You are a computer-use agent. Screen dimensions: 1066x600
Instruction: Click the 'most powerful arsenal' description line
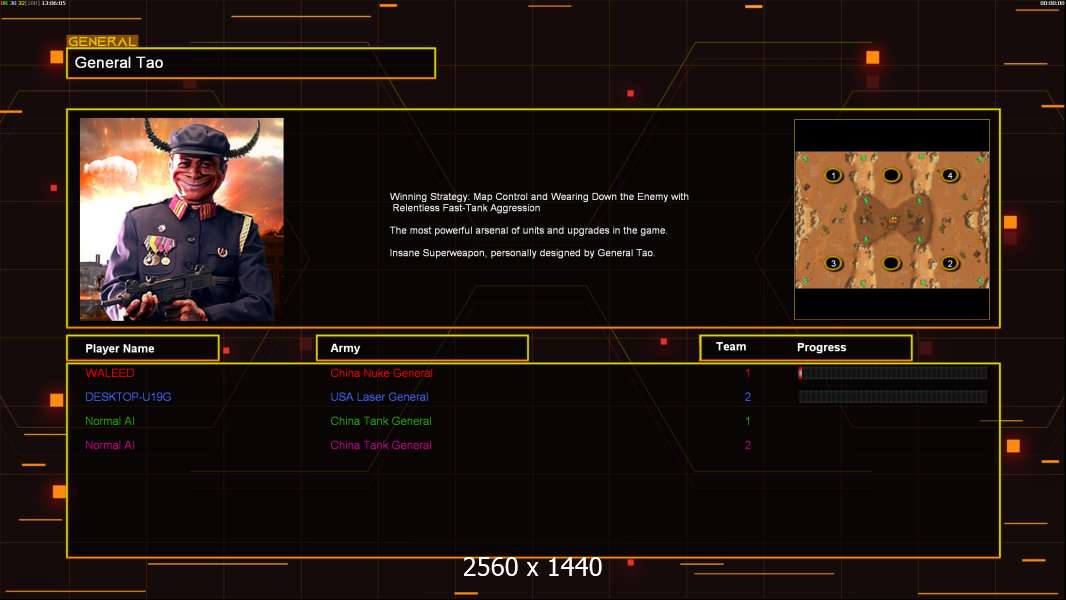[528, 230]
